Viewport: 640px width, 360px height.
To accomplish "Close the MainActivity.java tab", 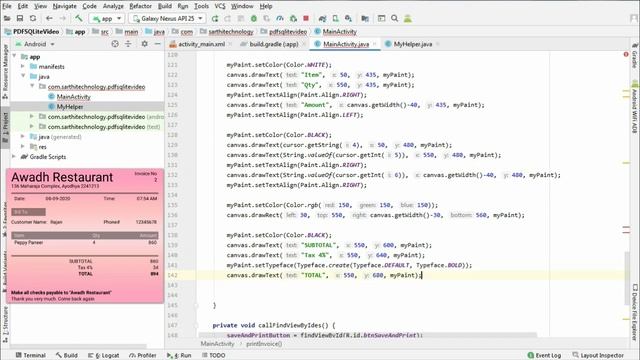I will pyautogui.click(x=375, y=44).
